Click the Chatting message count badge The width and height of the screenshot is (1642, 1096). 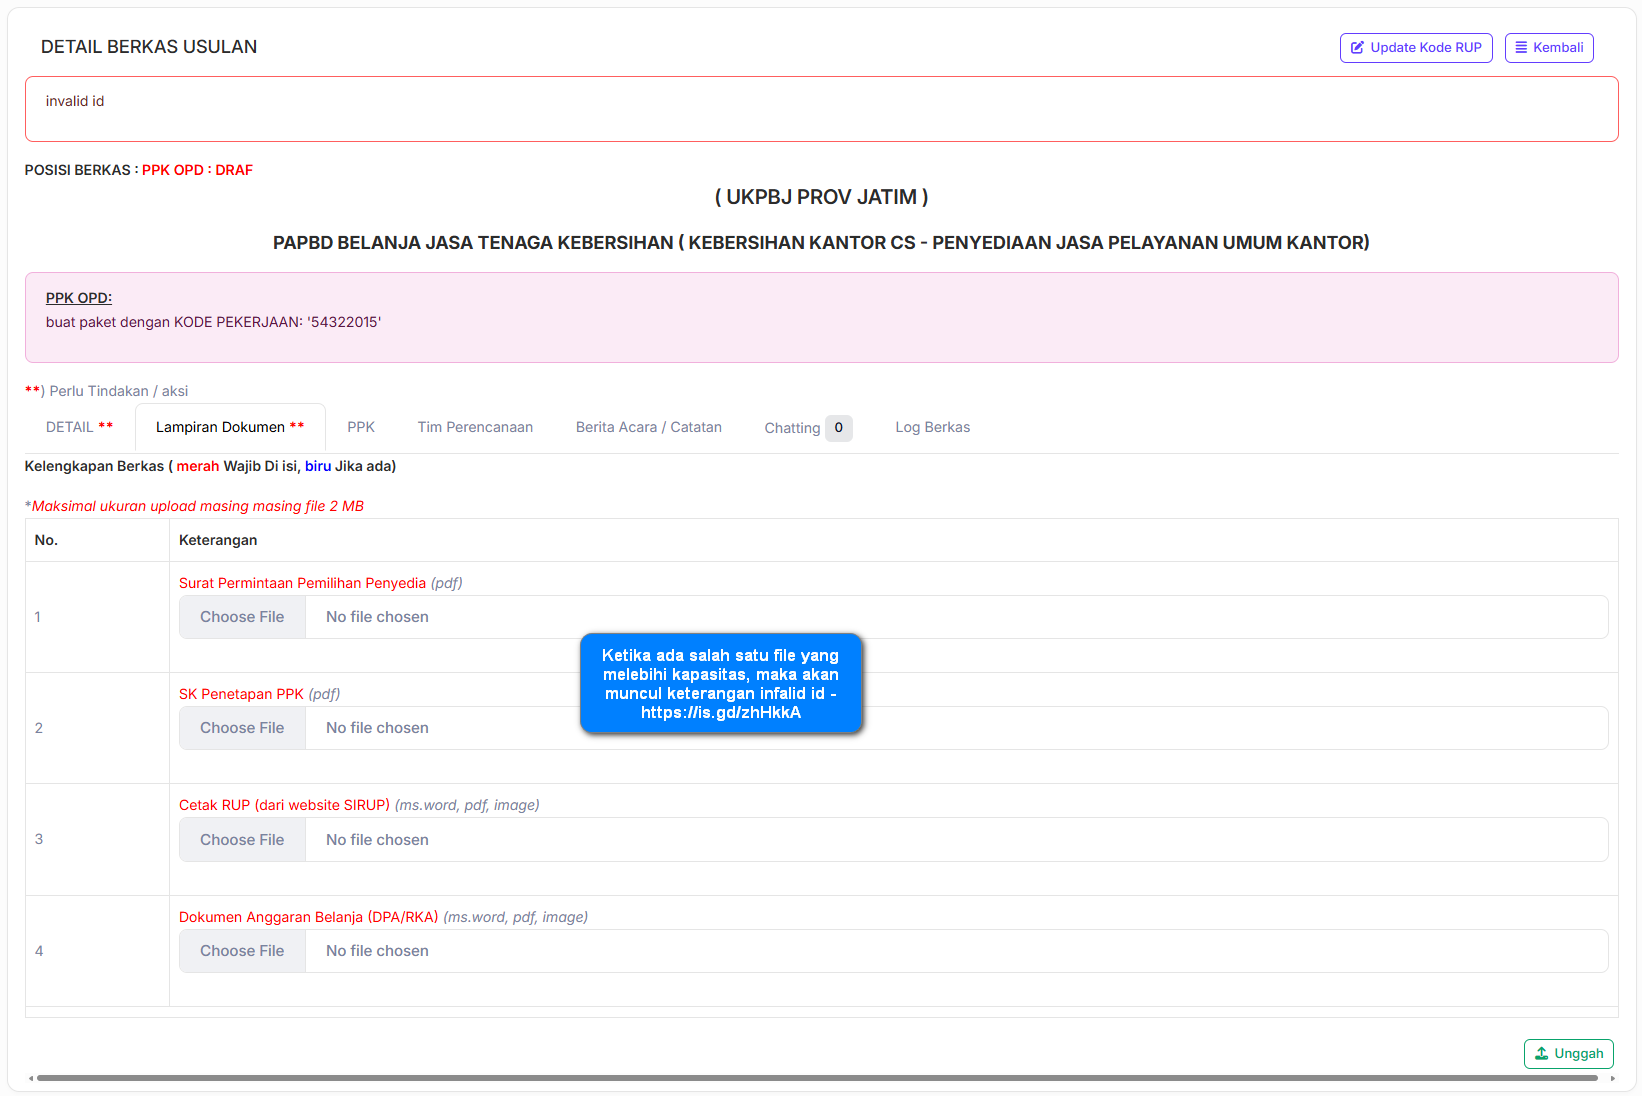[x=838, y=428]
